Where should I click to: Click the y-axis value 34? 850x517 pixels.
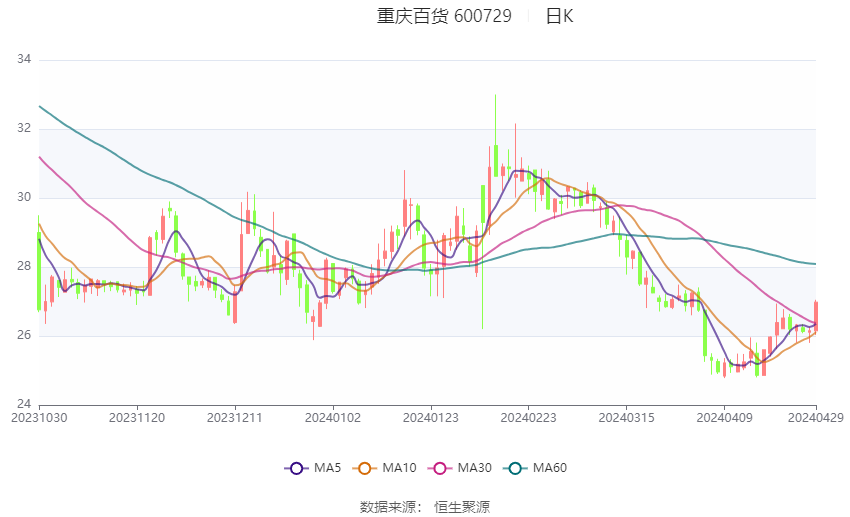(x=24, y=59)
